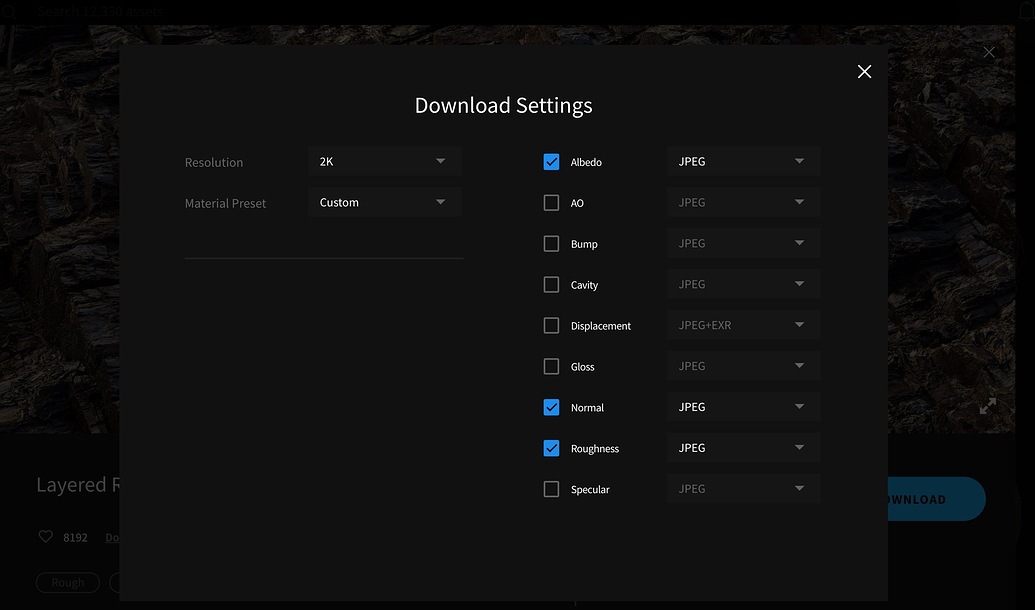Close the asset preview behind the dialog
The width and height of the screenshot is (1035, 610).
click(x=989, y=52)
